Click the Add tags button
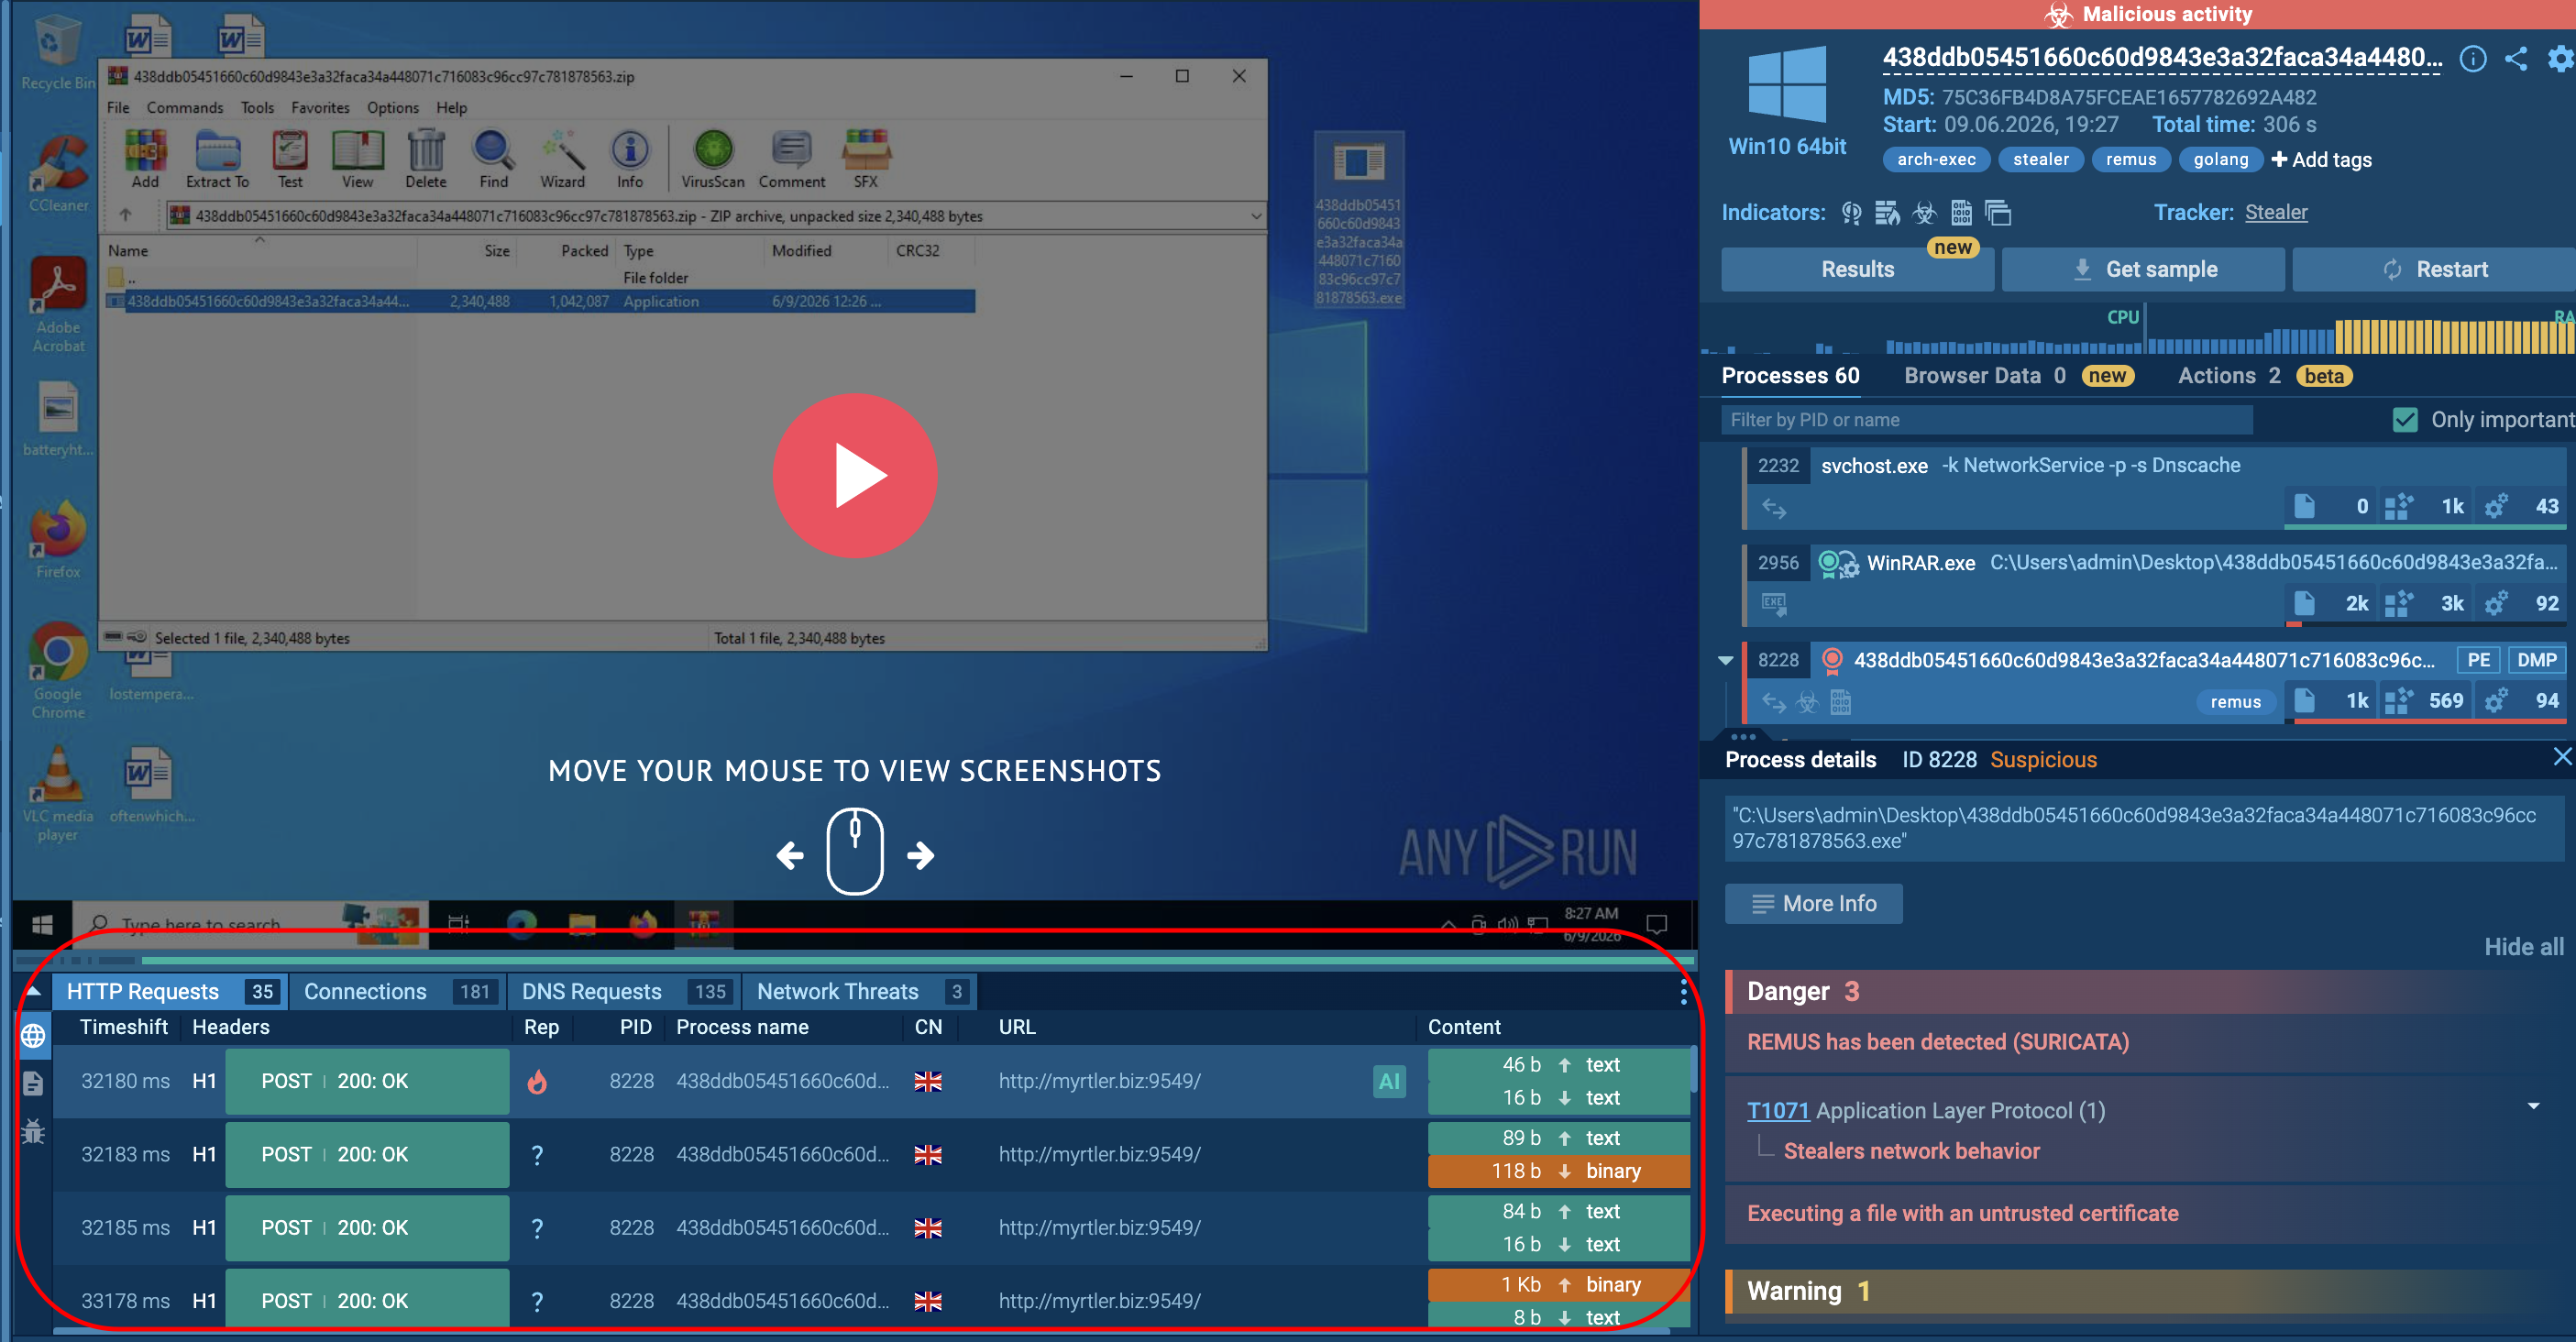The height and width of the screenshot is (1342, 2576). click(x=2321, y=159)
